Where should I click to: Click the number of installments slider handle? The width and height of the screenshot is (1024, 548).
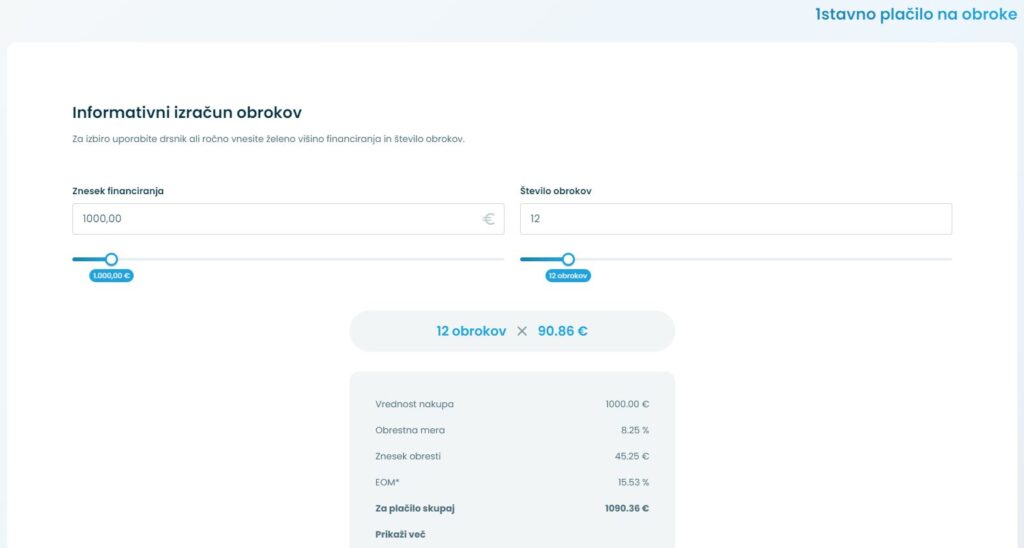tap(568, 259)
